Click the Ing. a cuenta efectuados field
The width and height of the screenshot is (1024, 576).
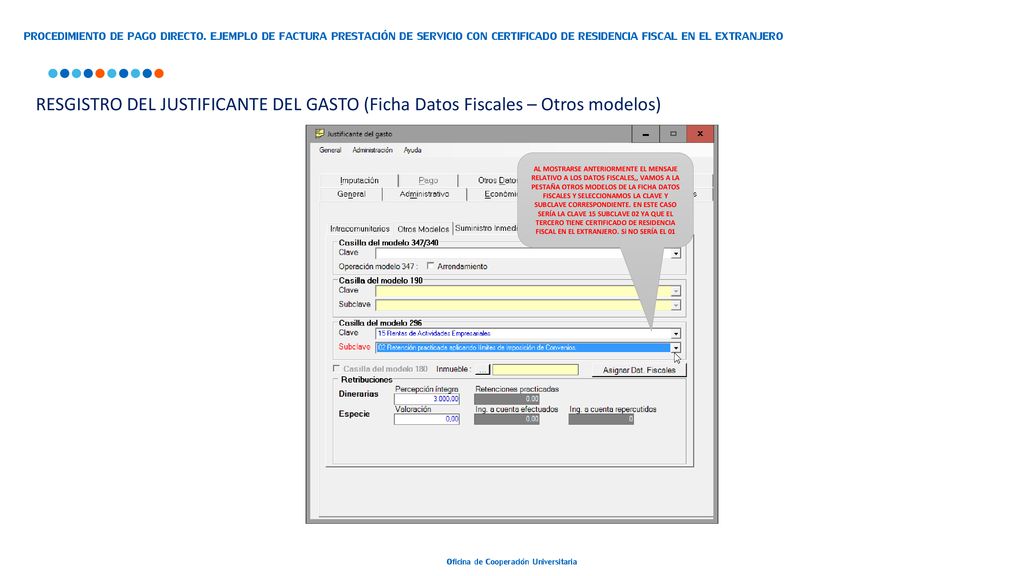click(x=507, y=419)
